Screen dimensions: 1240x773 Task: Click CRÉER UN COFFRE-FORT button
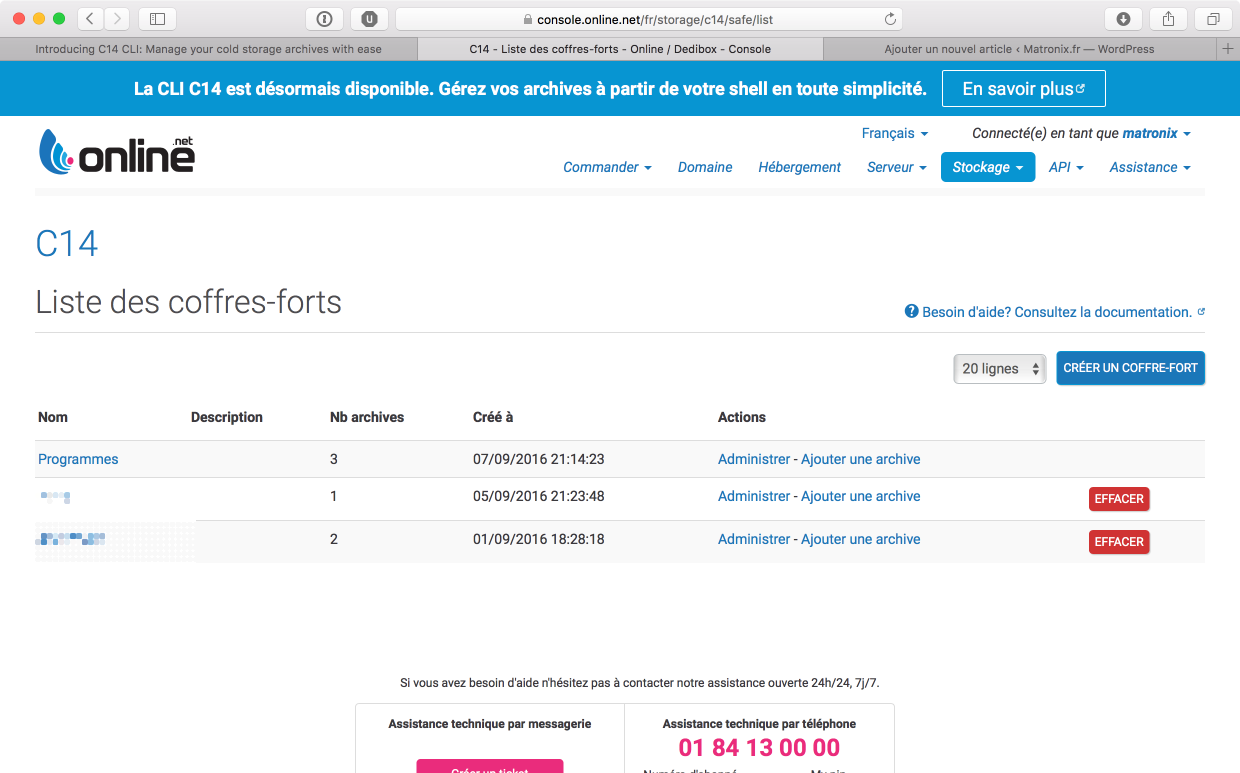click(x=1131, y=368)
